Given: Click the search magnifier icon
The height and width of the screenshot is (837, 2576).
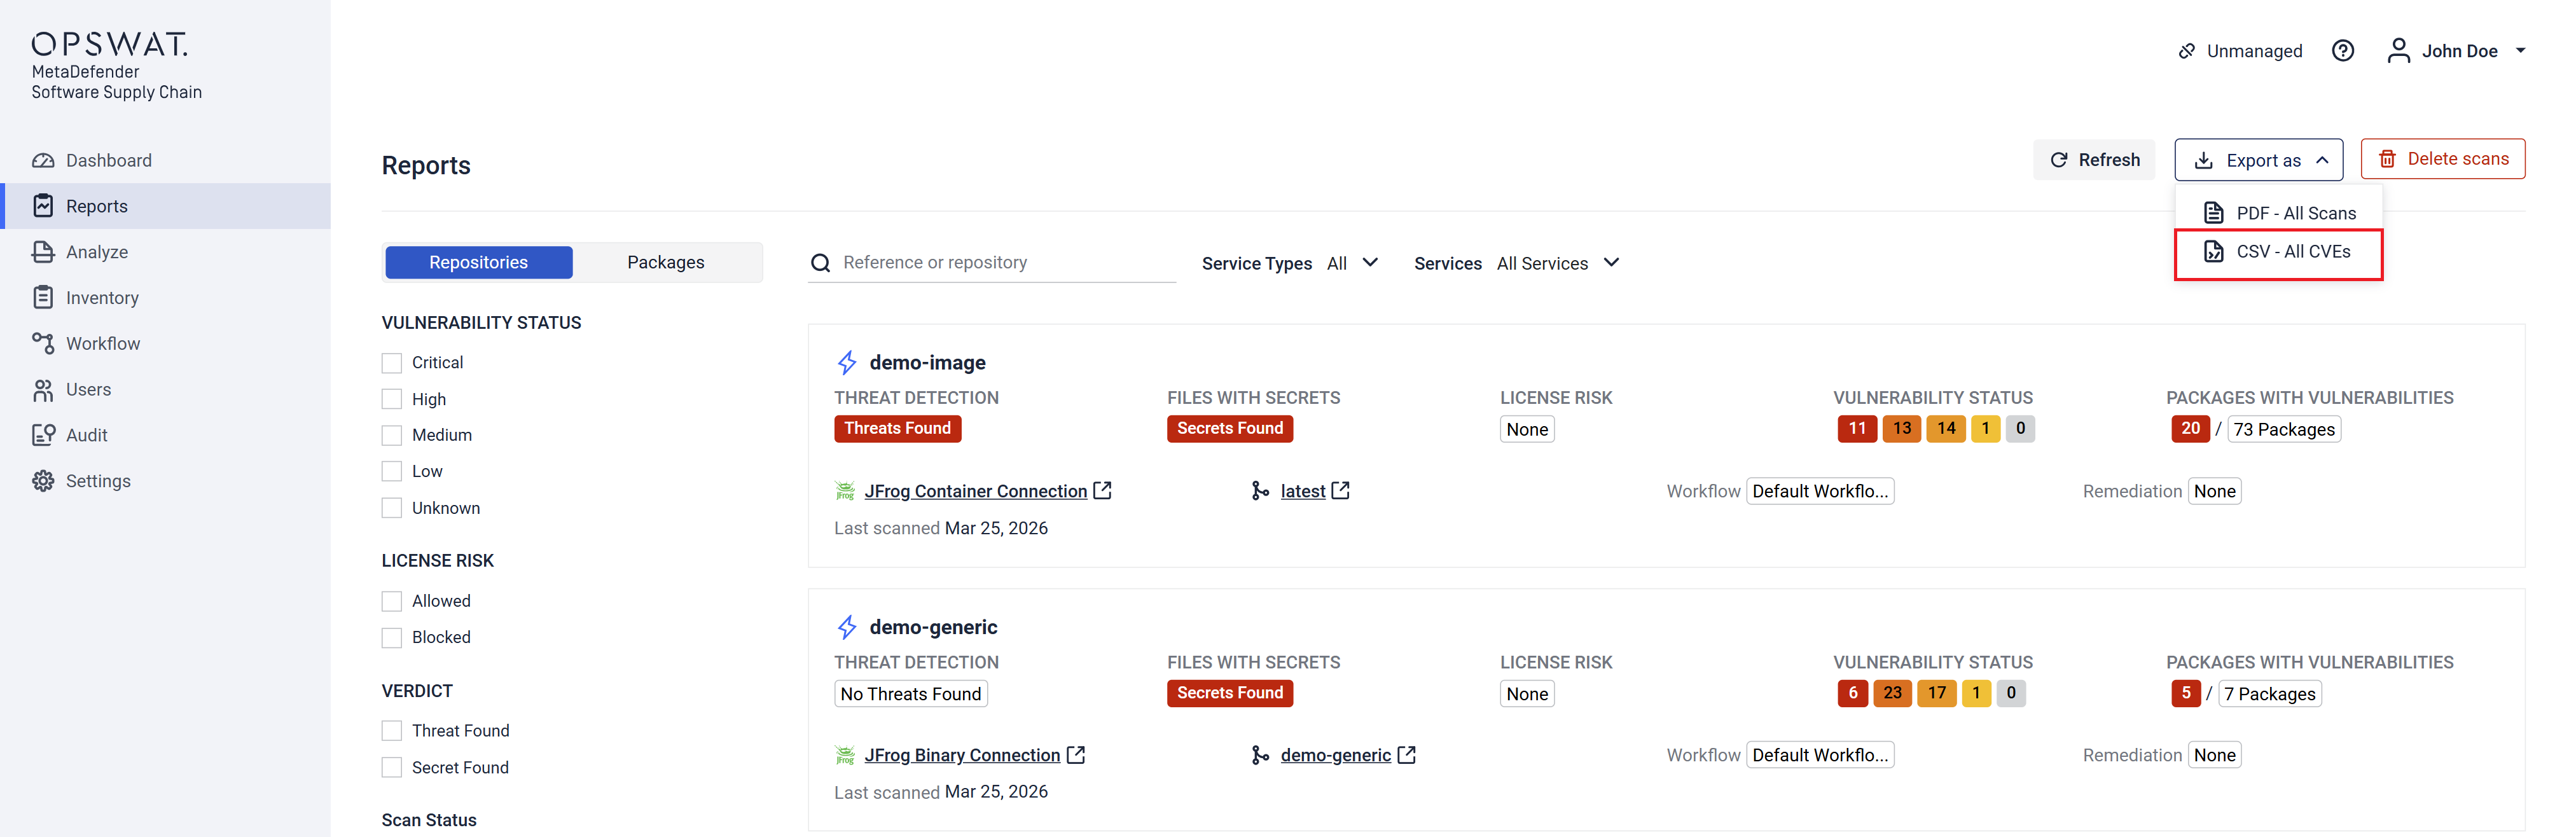Looking at the screenshot, I should (821, 263).
